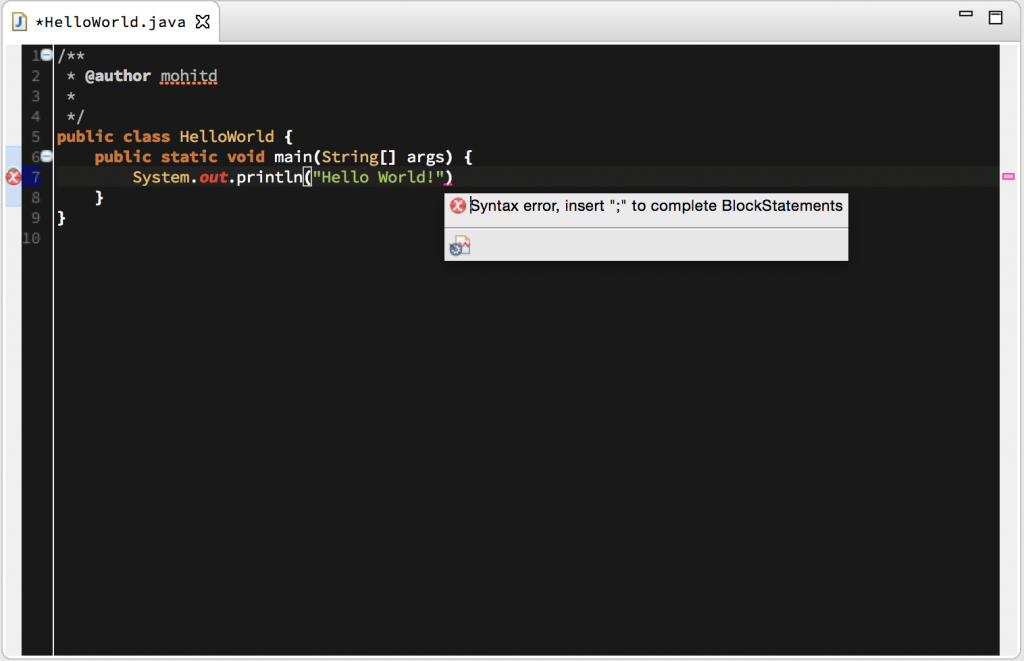Click the Java file icon on tab

(20, 22)
